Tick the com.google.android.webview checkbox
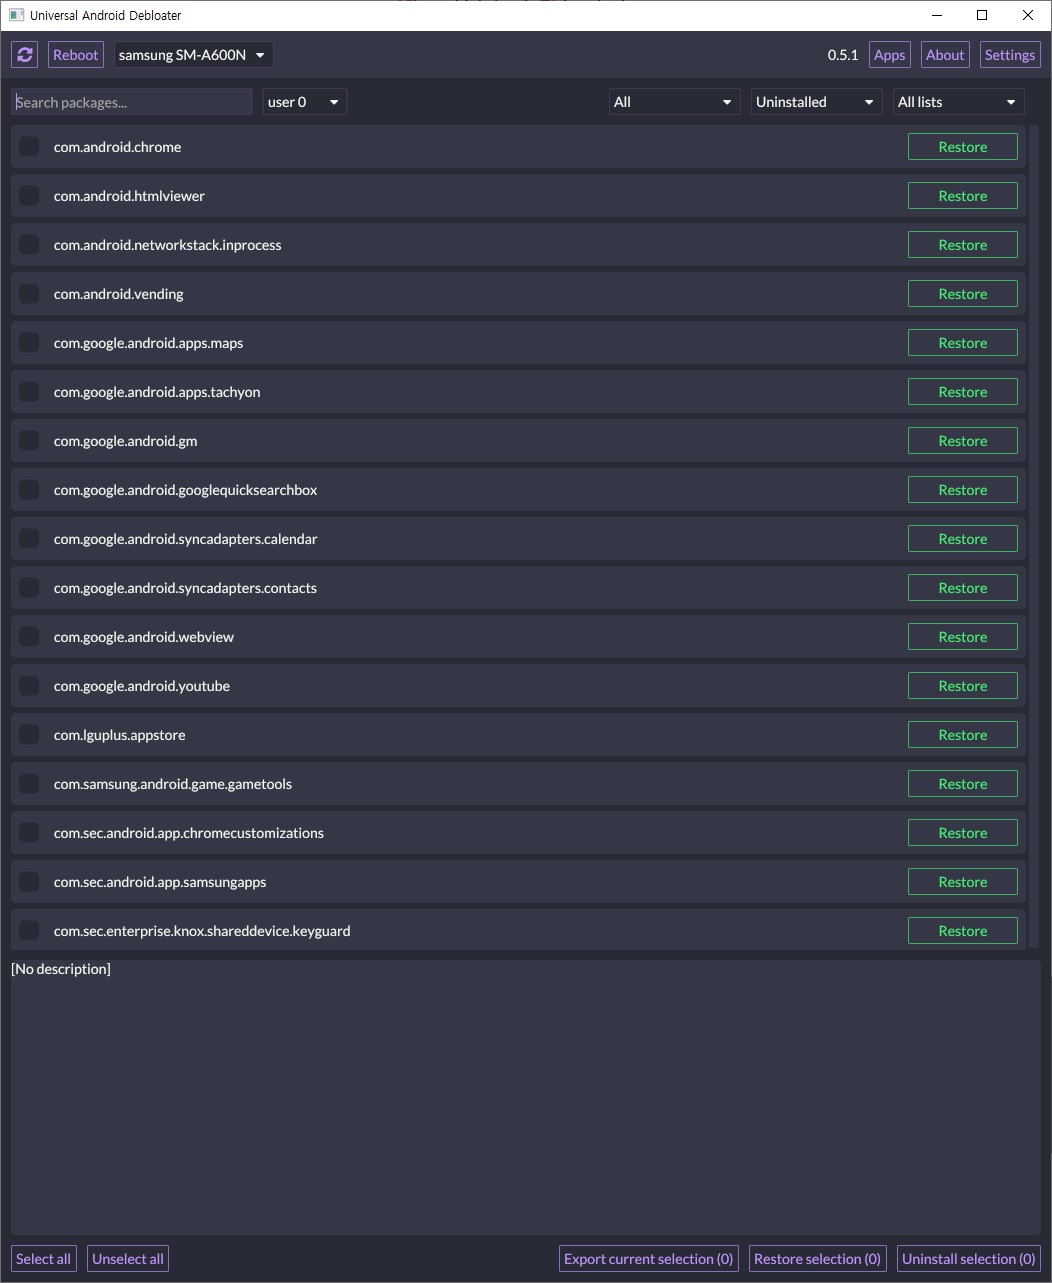Image resolution: width=1052 pixels, height=1283 pixels. (x=29, y=637)
